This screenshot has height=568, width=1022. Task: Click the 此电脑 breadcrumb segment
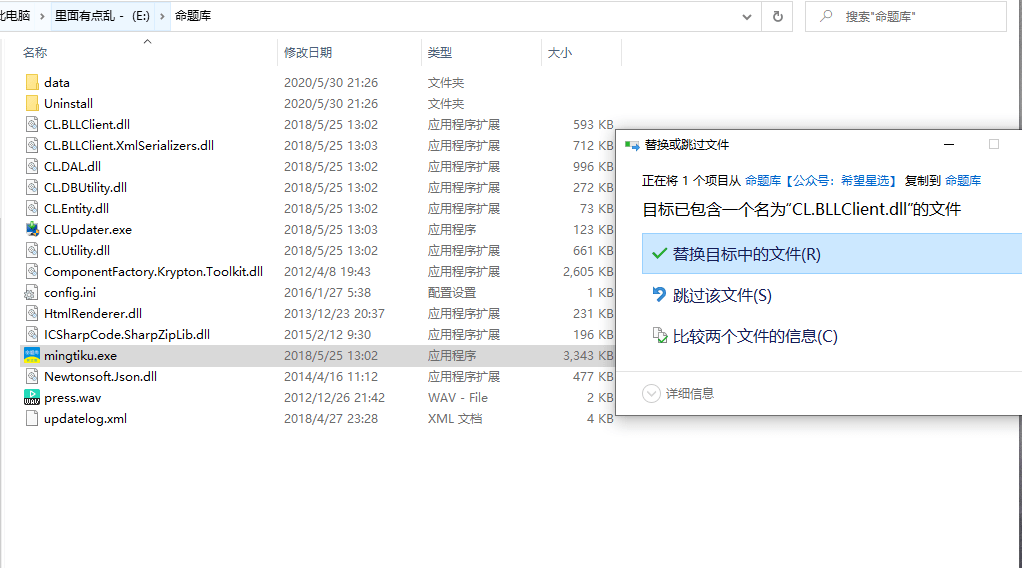[15, 16]
